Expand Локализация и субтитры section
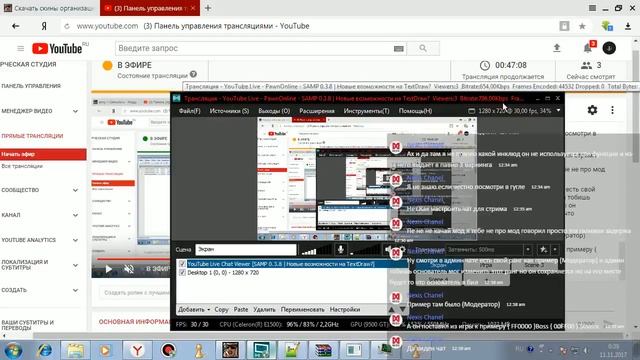Screen dimensions: 640x360 [x=76, y=265]
